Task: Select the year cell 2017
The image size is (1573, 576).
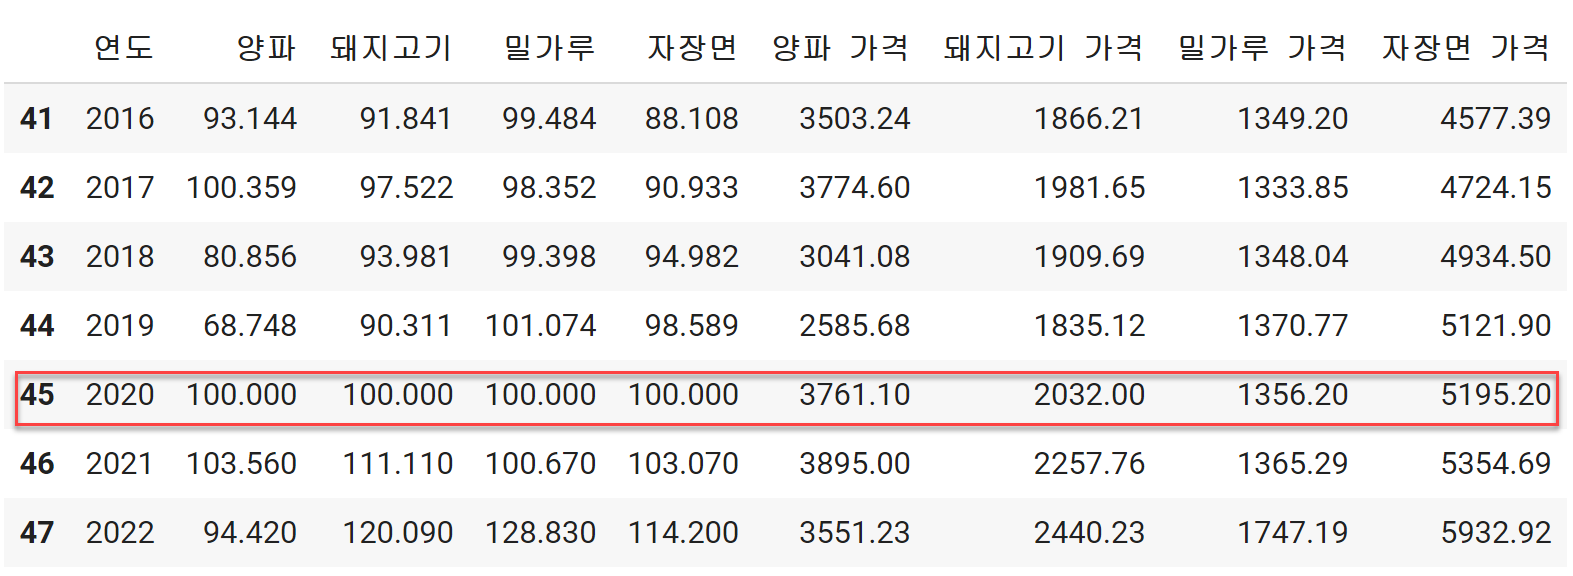Action: 120,188
